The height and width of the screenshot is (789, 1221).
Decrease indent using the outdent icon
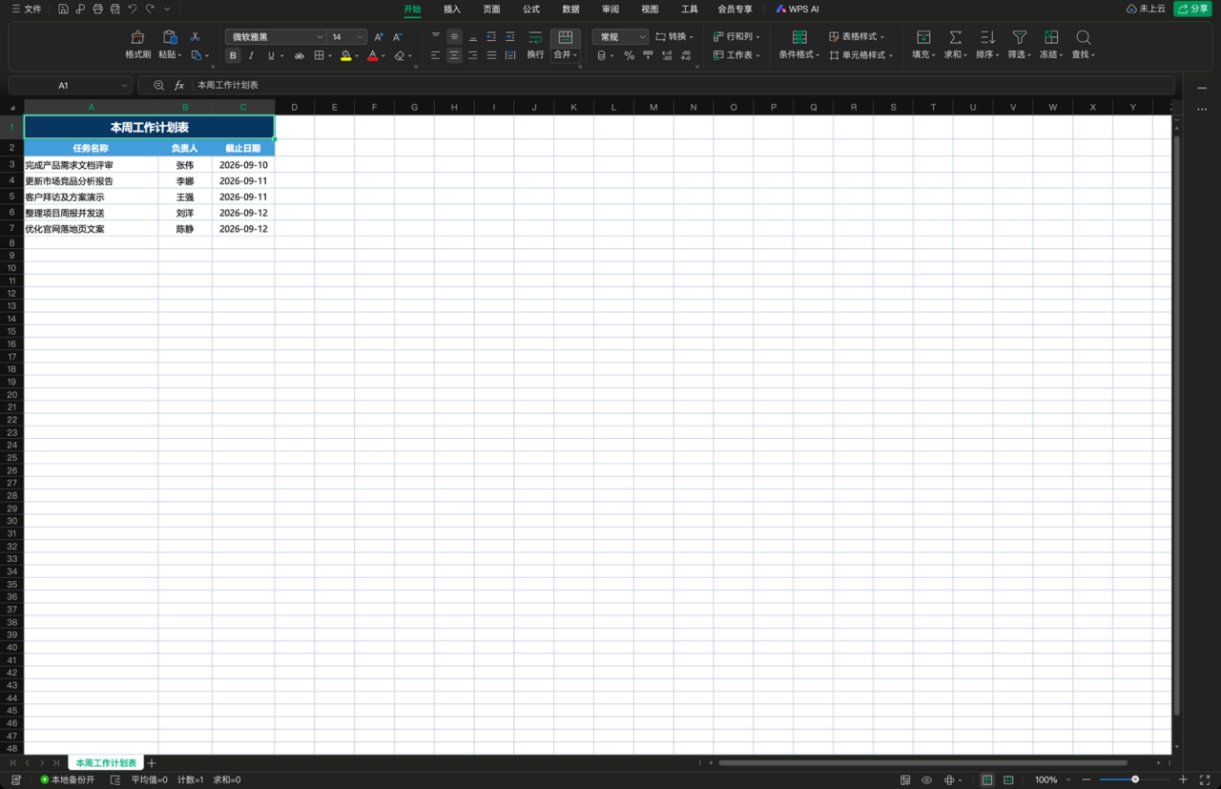491,37
